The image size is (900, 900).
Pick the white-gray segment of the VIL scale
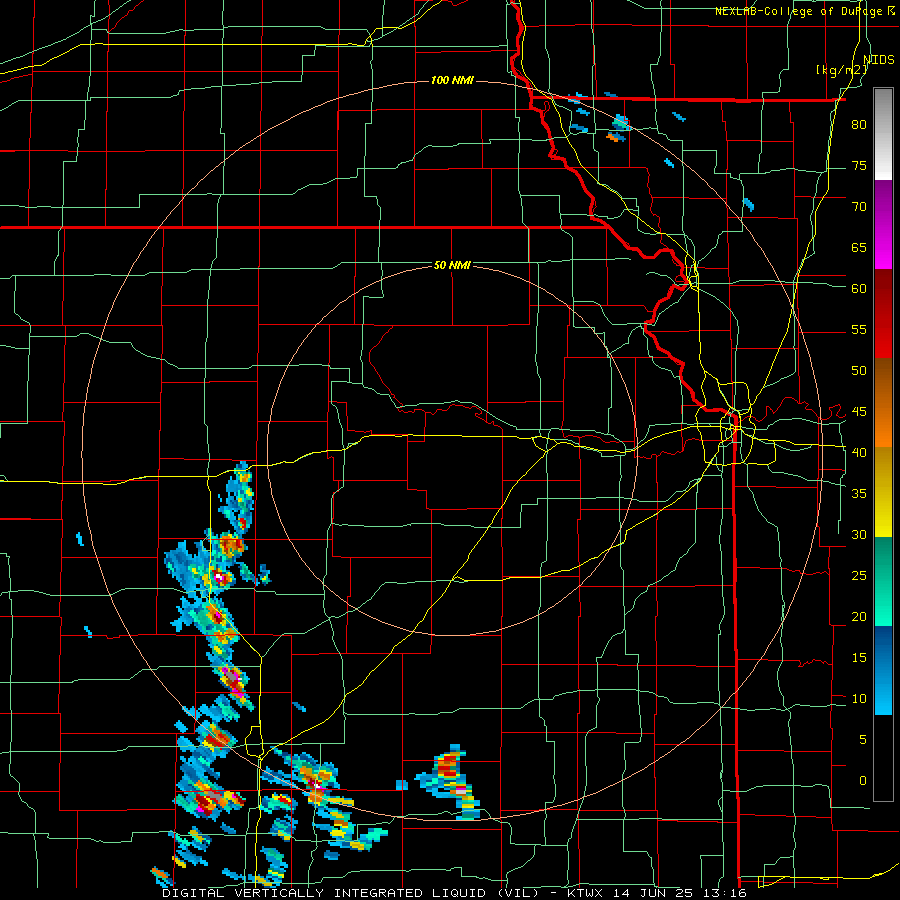coord(883,134)
